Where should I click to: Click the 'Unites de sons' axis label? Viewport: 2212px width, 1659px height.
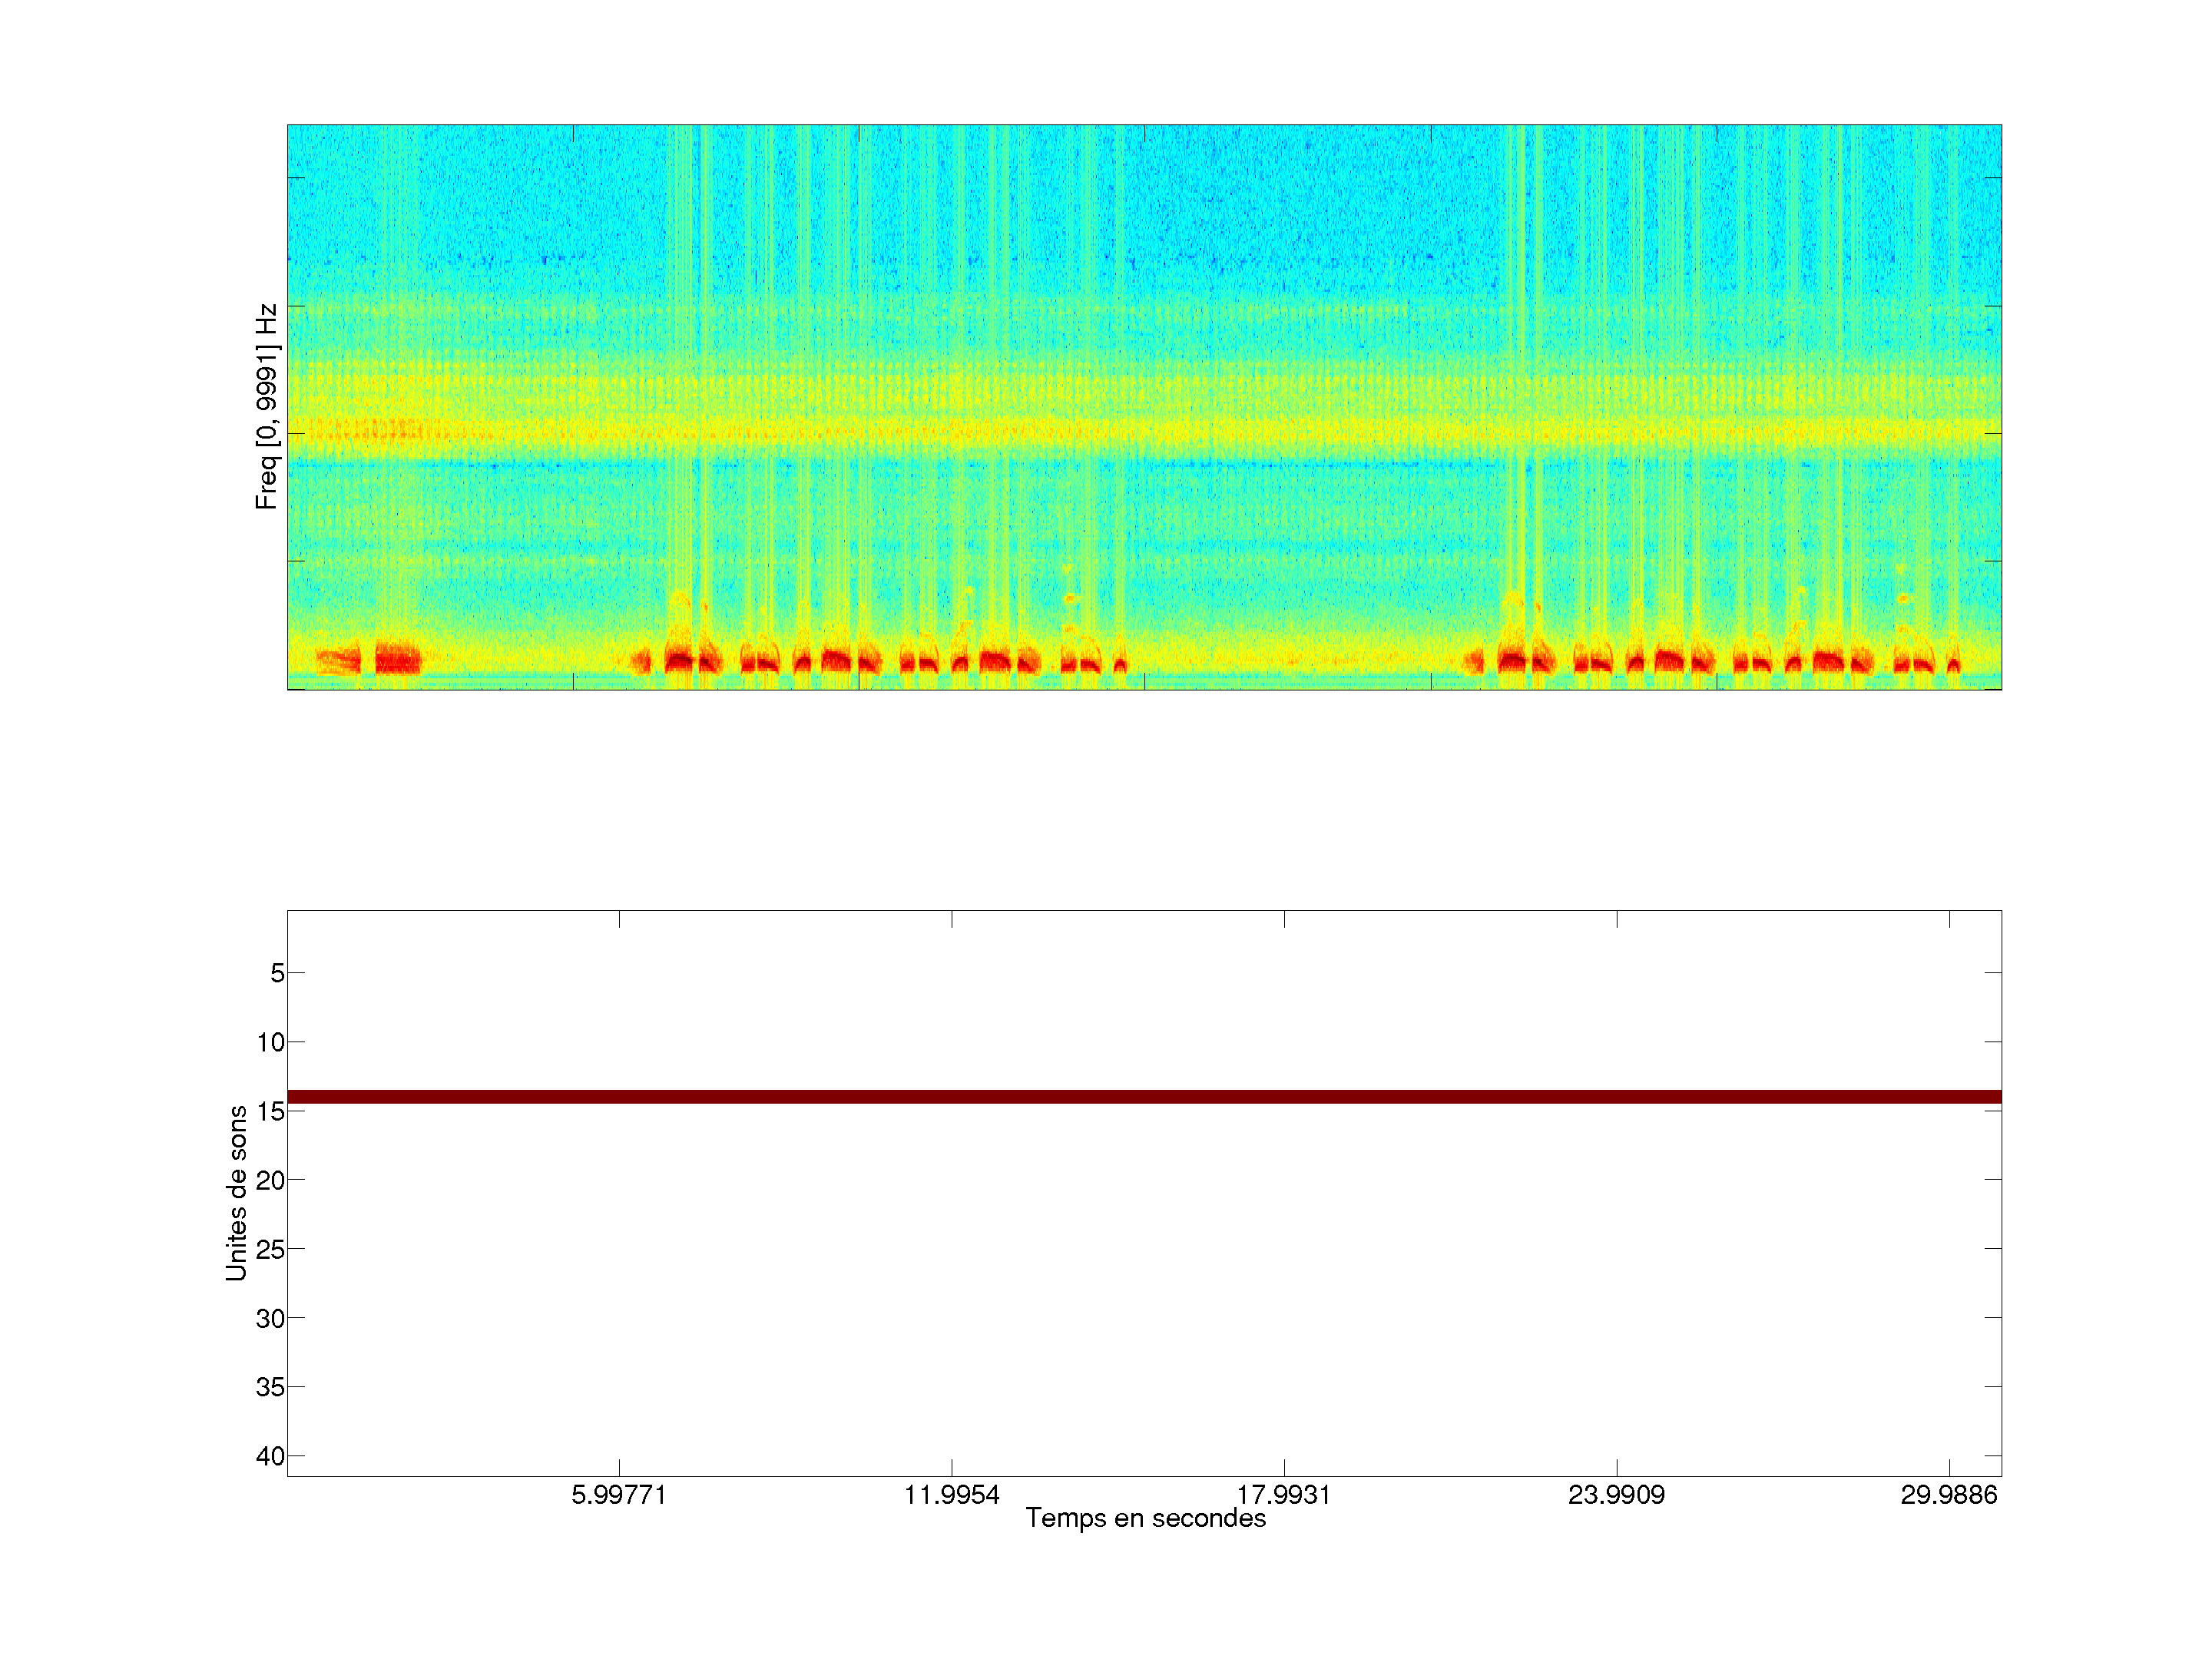[236, 1193]
